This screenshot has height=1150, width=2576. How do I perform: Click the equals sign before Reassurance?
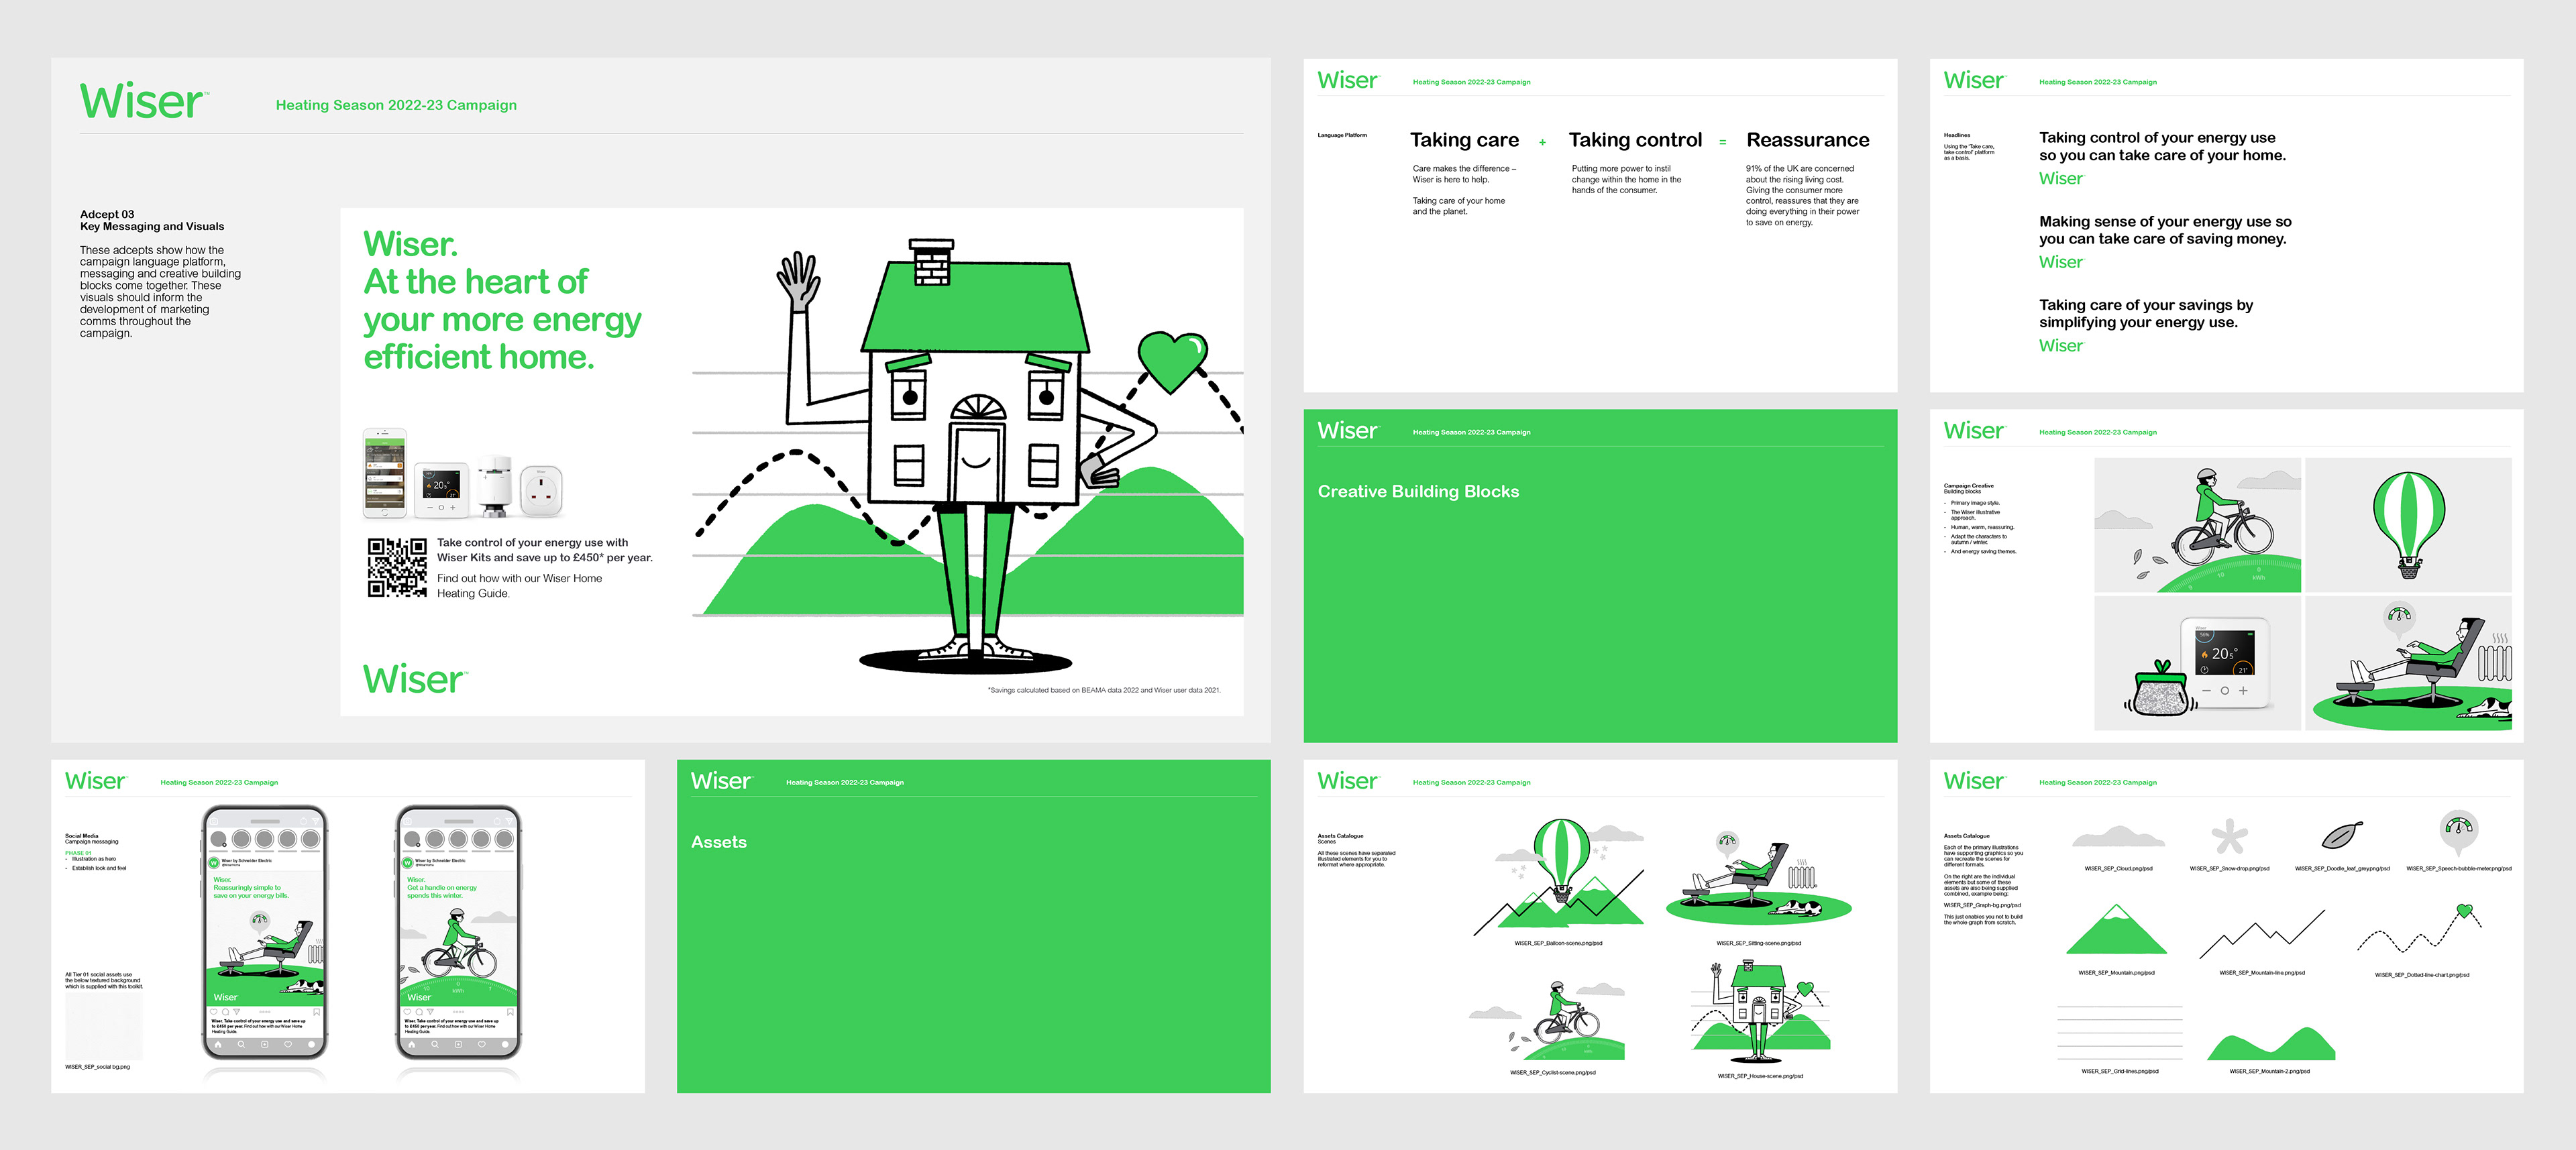1722,143
